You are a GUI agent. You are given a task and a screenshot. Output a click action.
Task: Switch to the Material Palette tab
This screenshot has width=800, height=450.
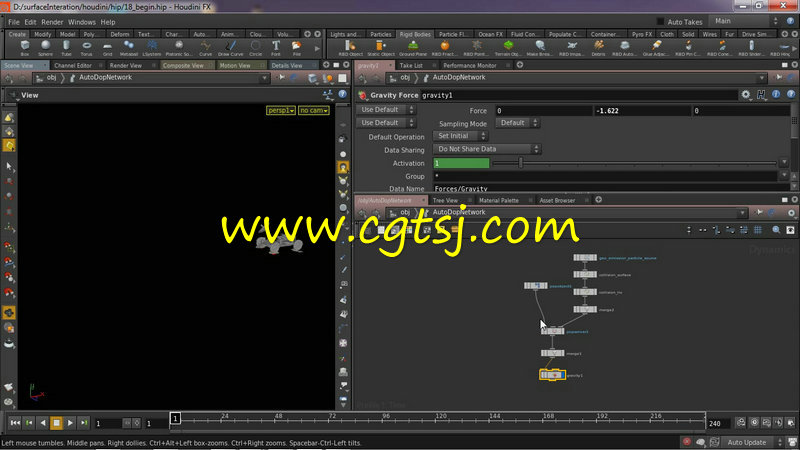point(498,201)
